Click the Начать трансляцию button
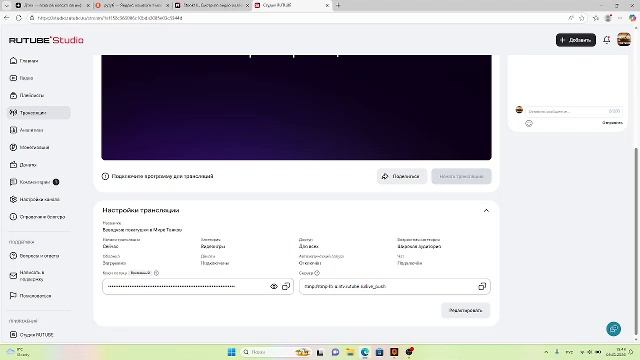The height and width of the screenshot is (360, 640). [x=461, y=176]
